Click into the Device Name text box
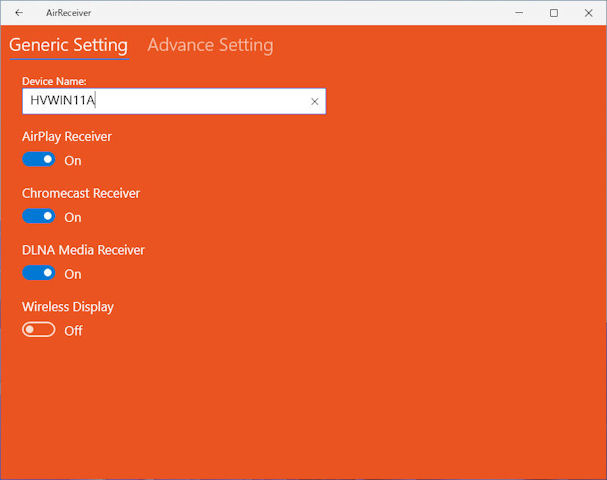607x480 pixels. point(174,101)
